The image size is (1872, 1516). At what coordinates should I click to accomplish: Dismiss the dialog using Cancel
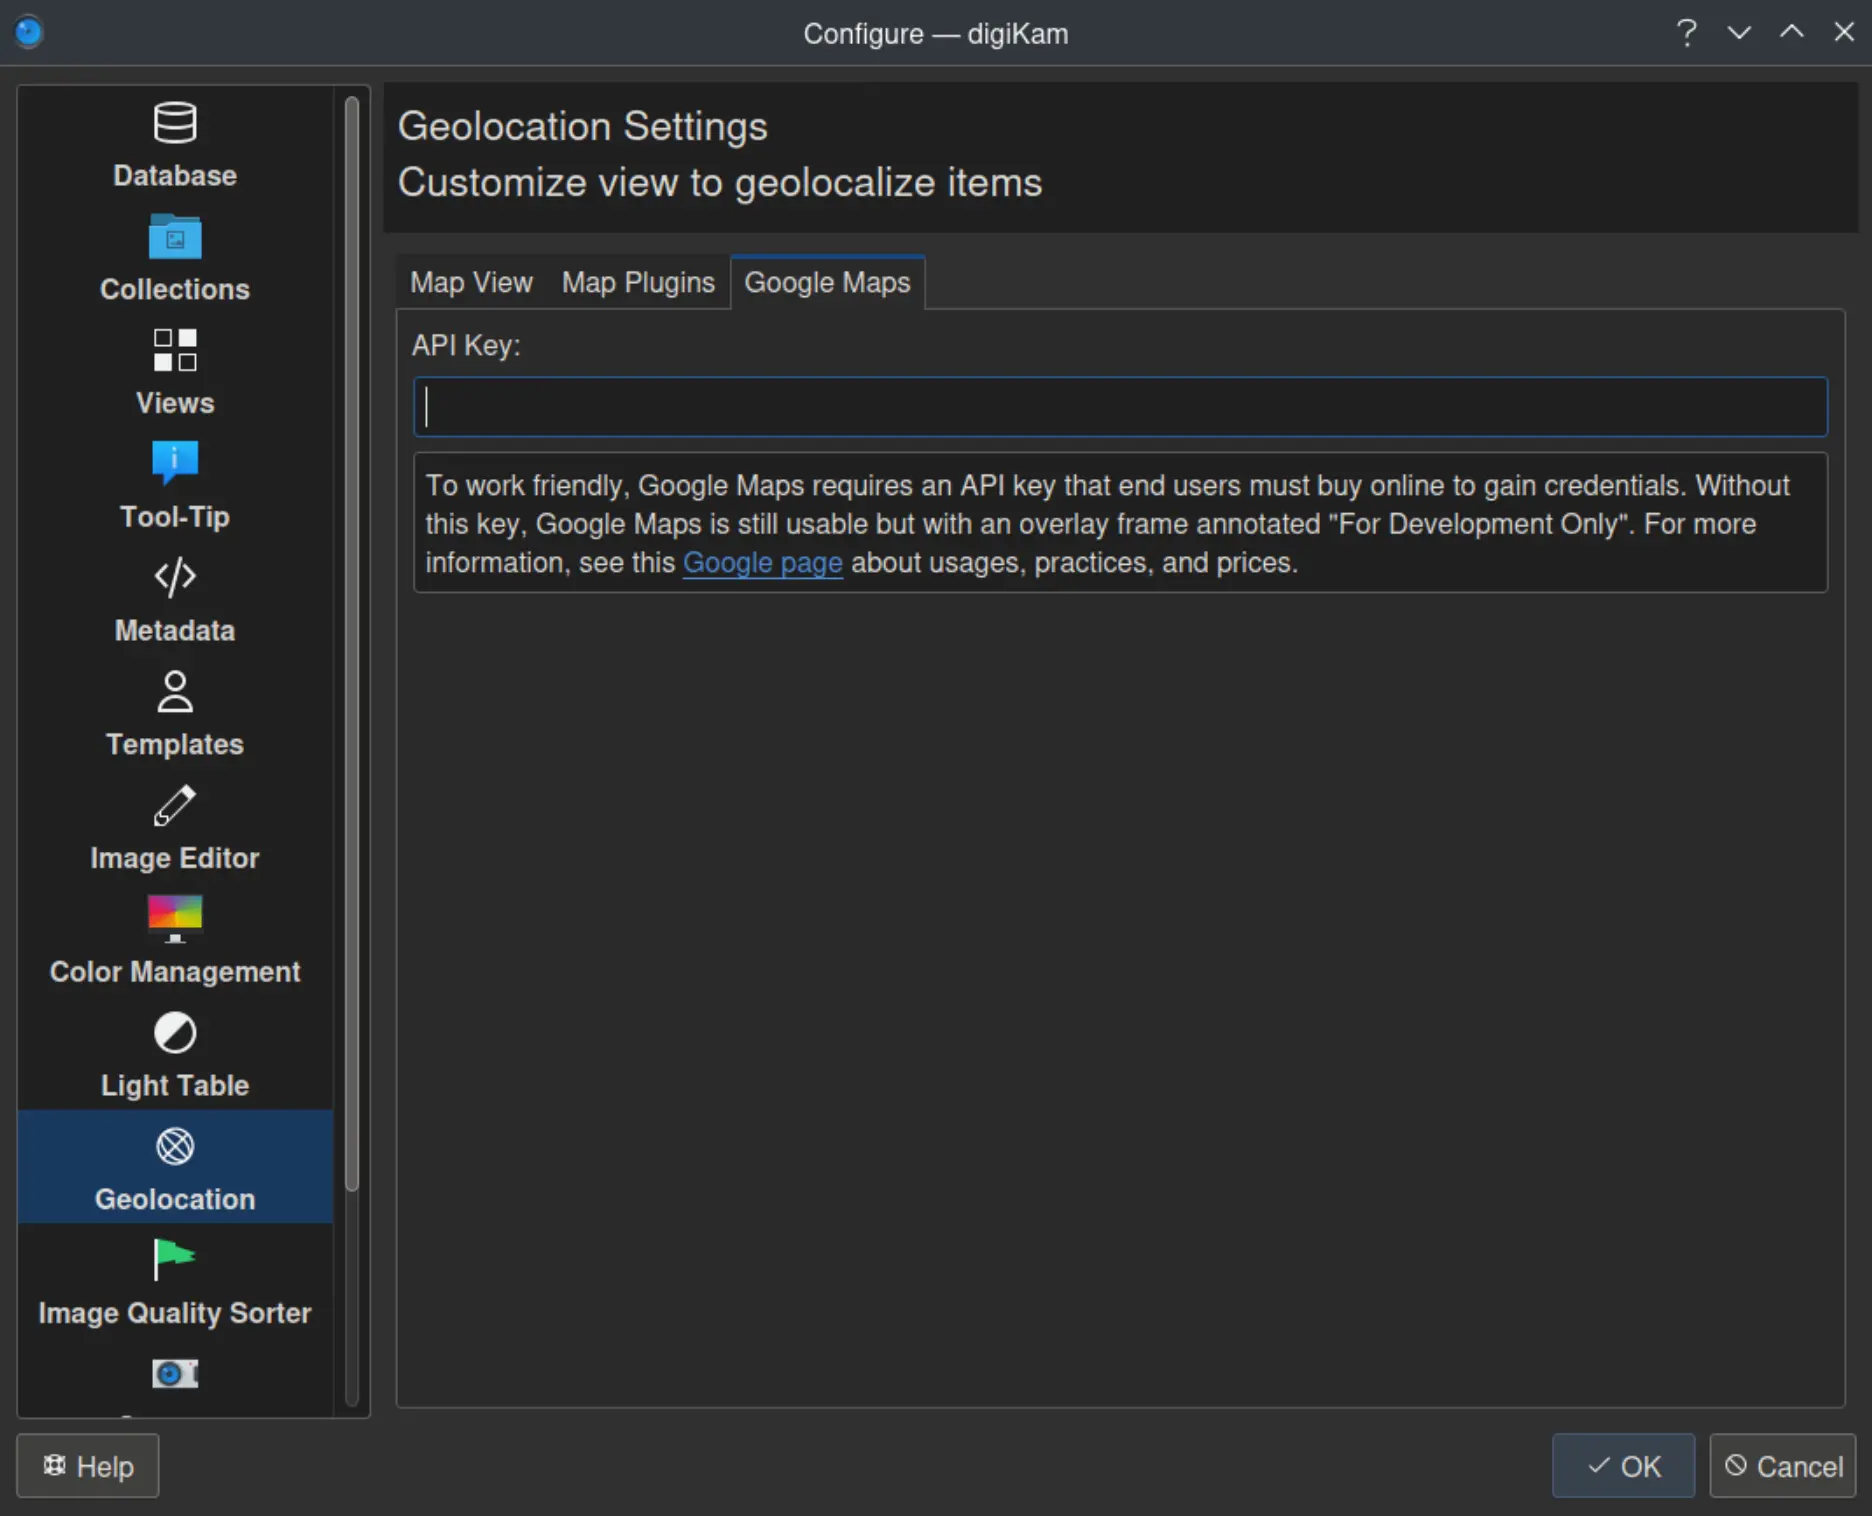(x=1784, y=1466)
